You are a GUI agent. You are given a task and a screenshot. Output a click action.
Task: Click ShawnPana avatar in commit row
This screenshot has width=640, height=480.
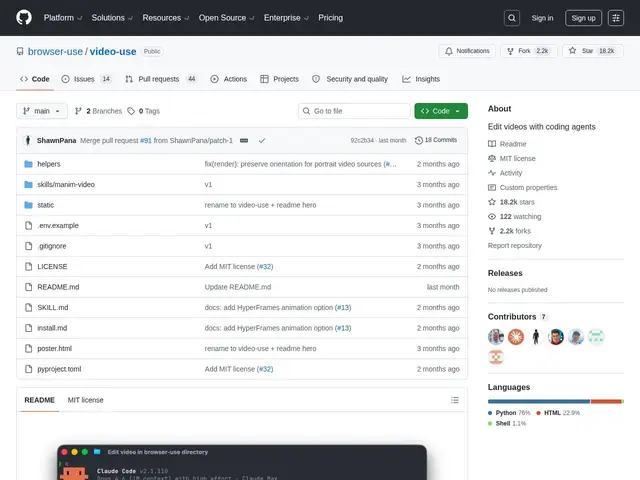click(28, 140)
